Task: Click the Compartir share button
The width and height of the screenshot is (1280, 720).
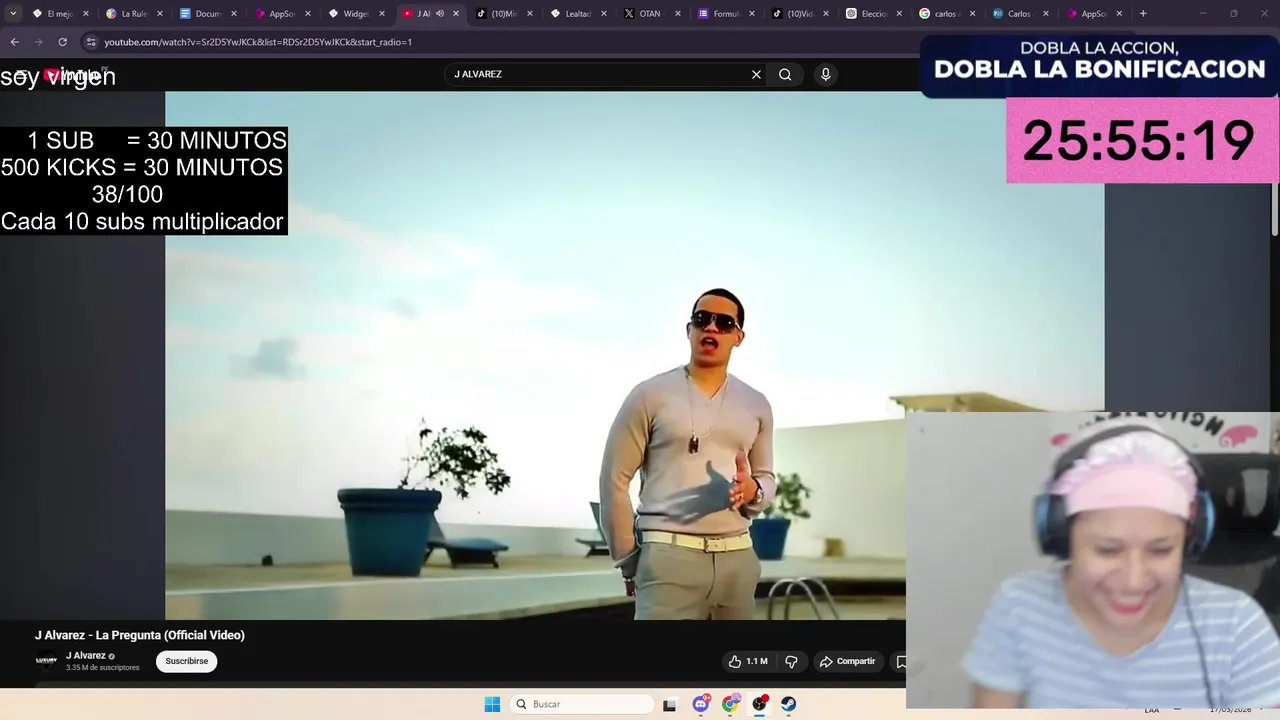Action: click(x=847, y=661)
